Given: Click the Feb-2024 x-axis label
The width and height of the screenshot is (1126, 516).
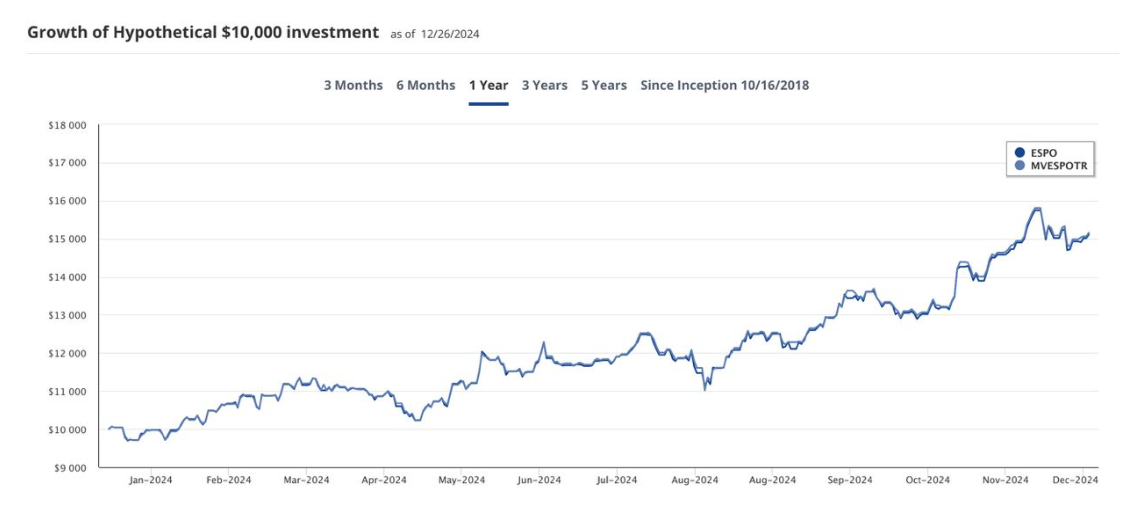Looking at the screenshot, I should coord(228,480).
